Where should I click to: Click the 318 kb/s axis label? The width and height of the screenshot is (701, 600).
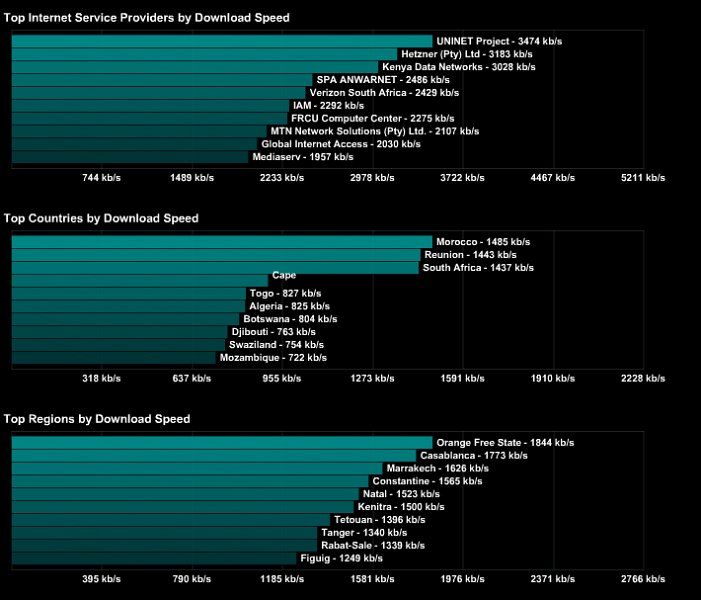(101, 379)
